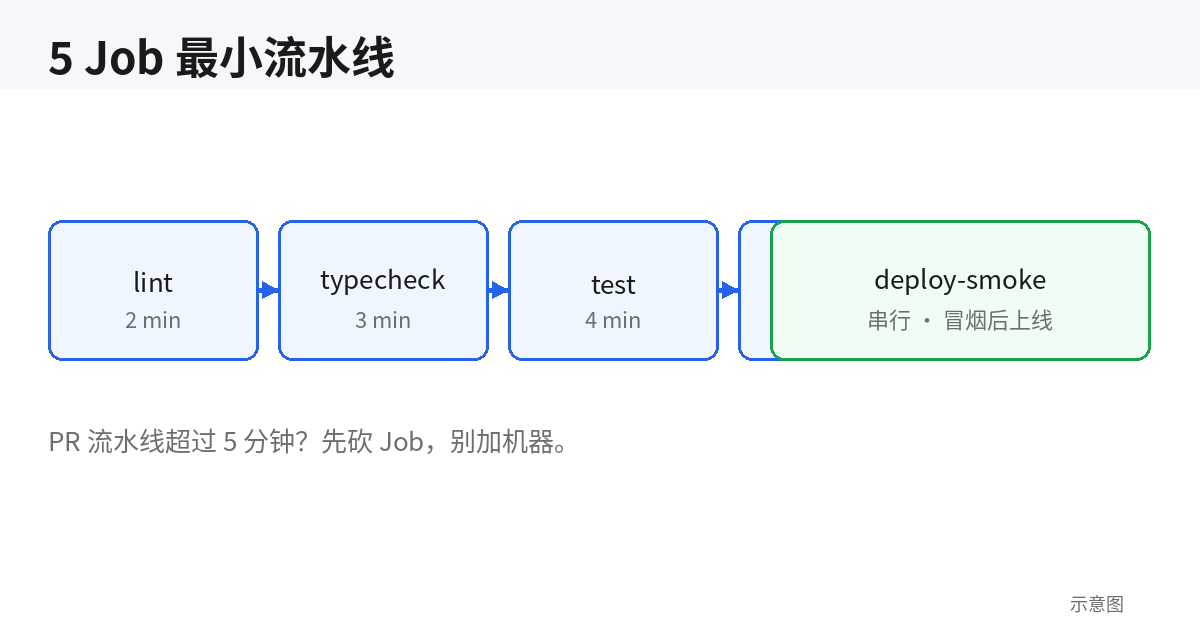Click the lint job box
Screen dimensions: 1200x630
pyautogui.click(x=153, y=290)
